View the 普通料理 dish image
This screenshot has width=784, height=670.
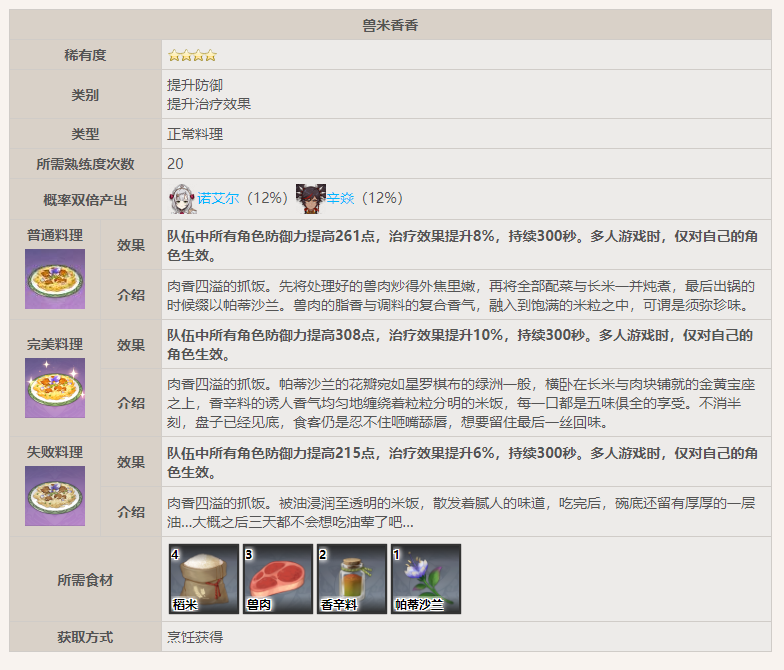click(x=55, y=279)
